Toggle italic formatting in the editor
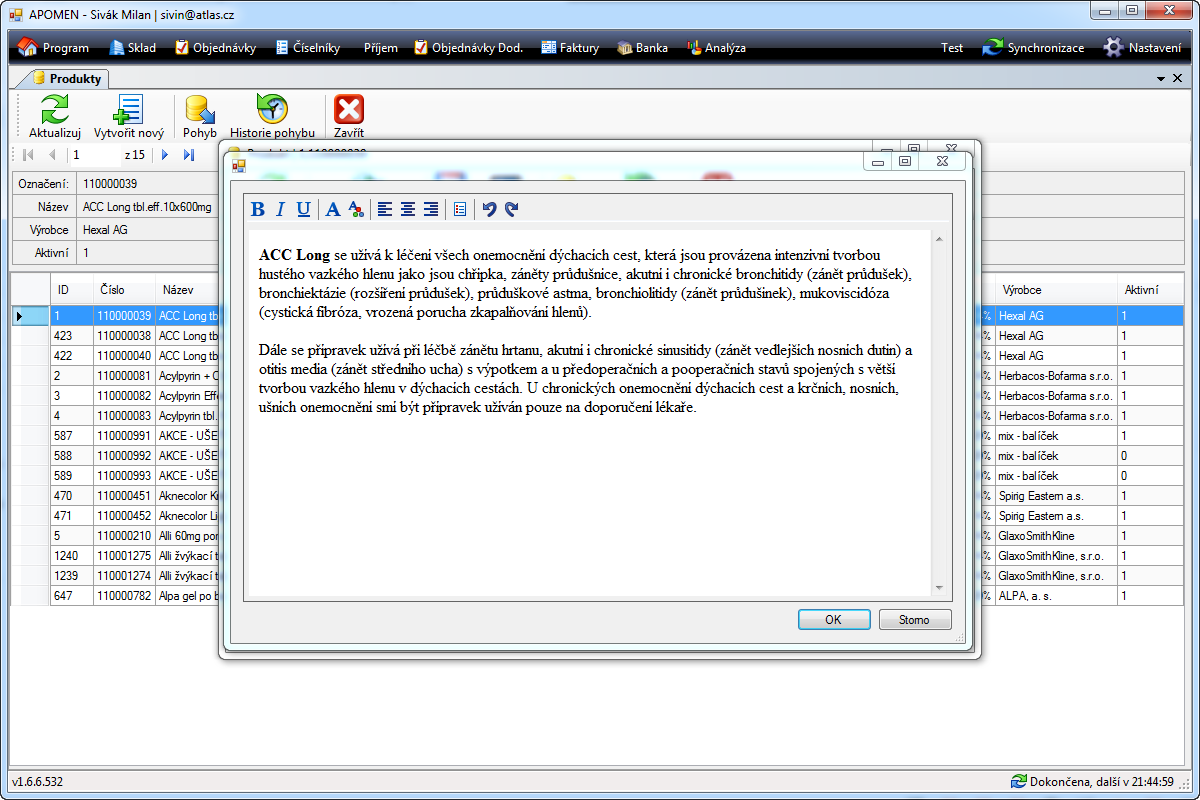 pos(280,209)
